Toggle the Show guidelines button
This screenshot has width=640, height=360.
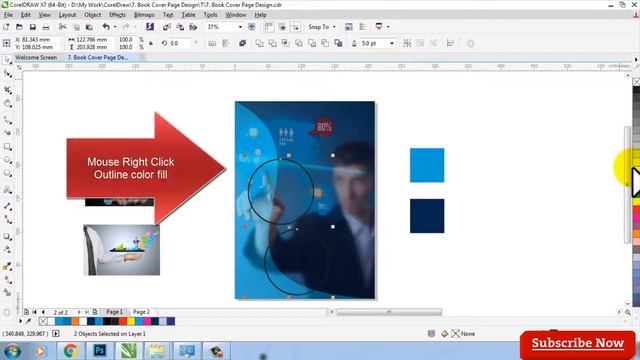[296, 27]
